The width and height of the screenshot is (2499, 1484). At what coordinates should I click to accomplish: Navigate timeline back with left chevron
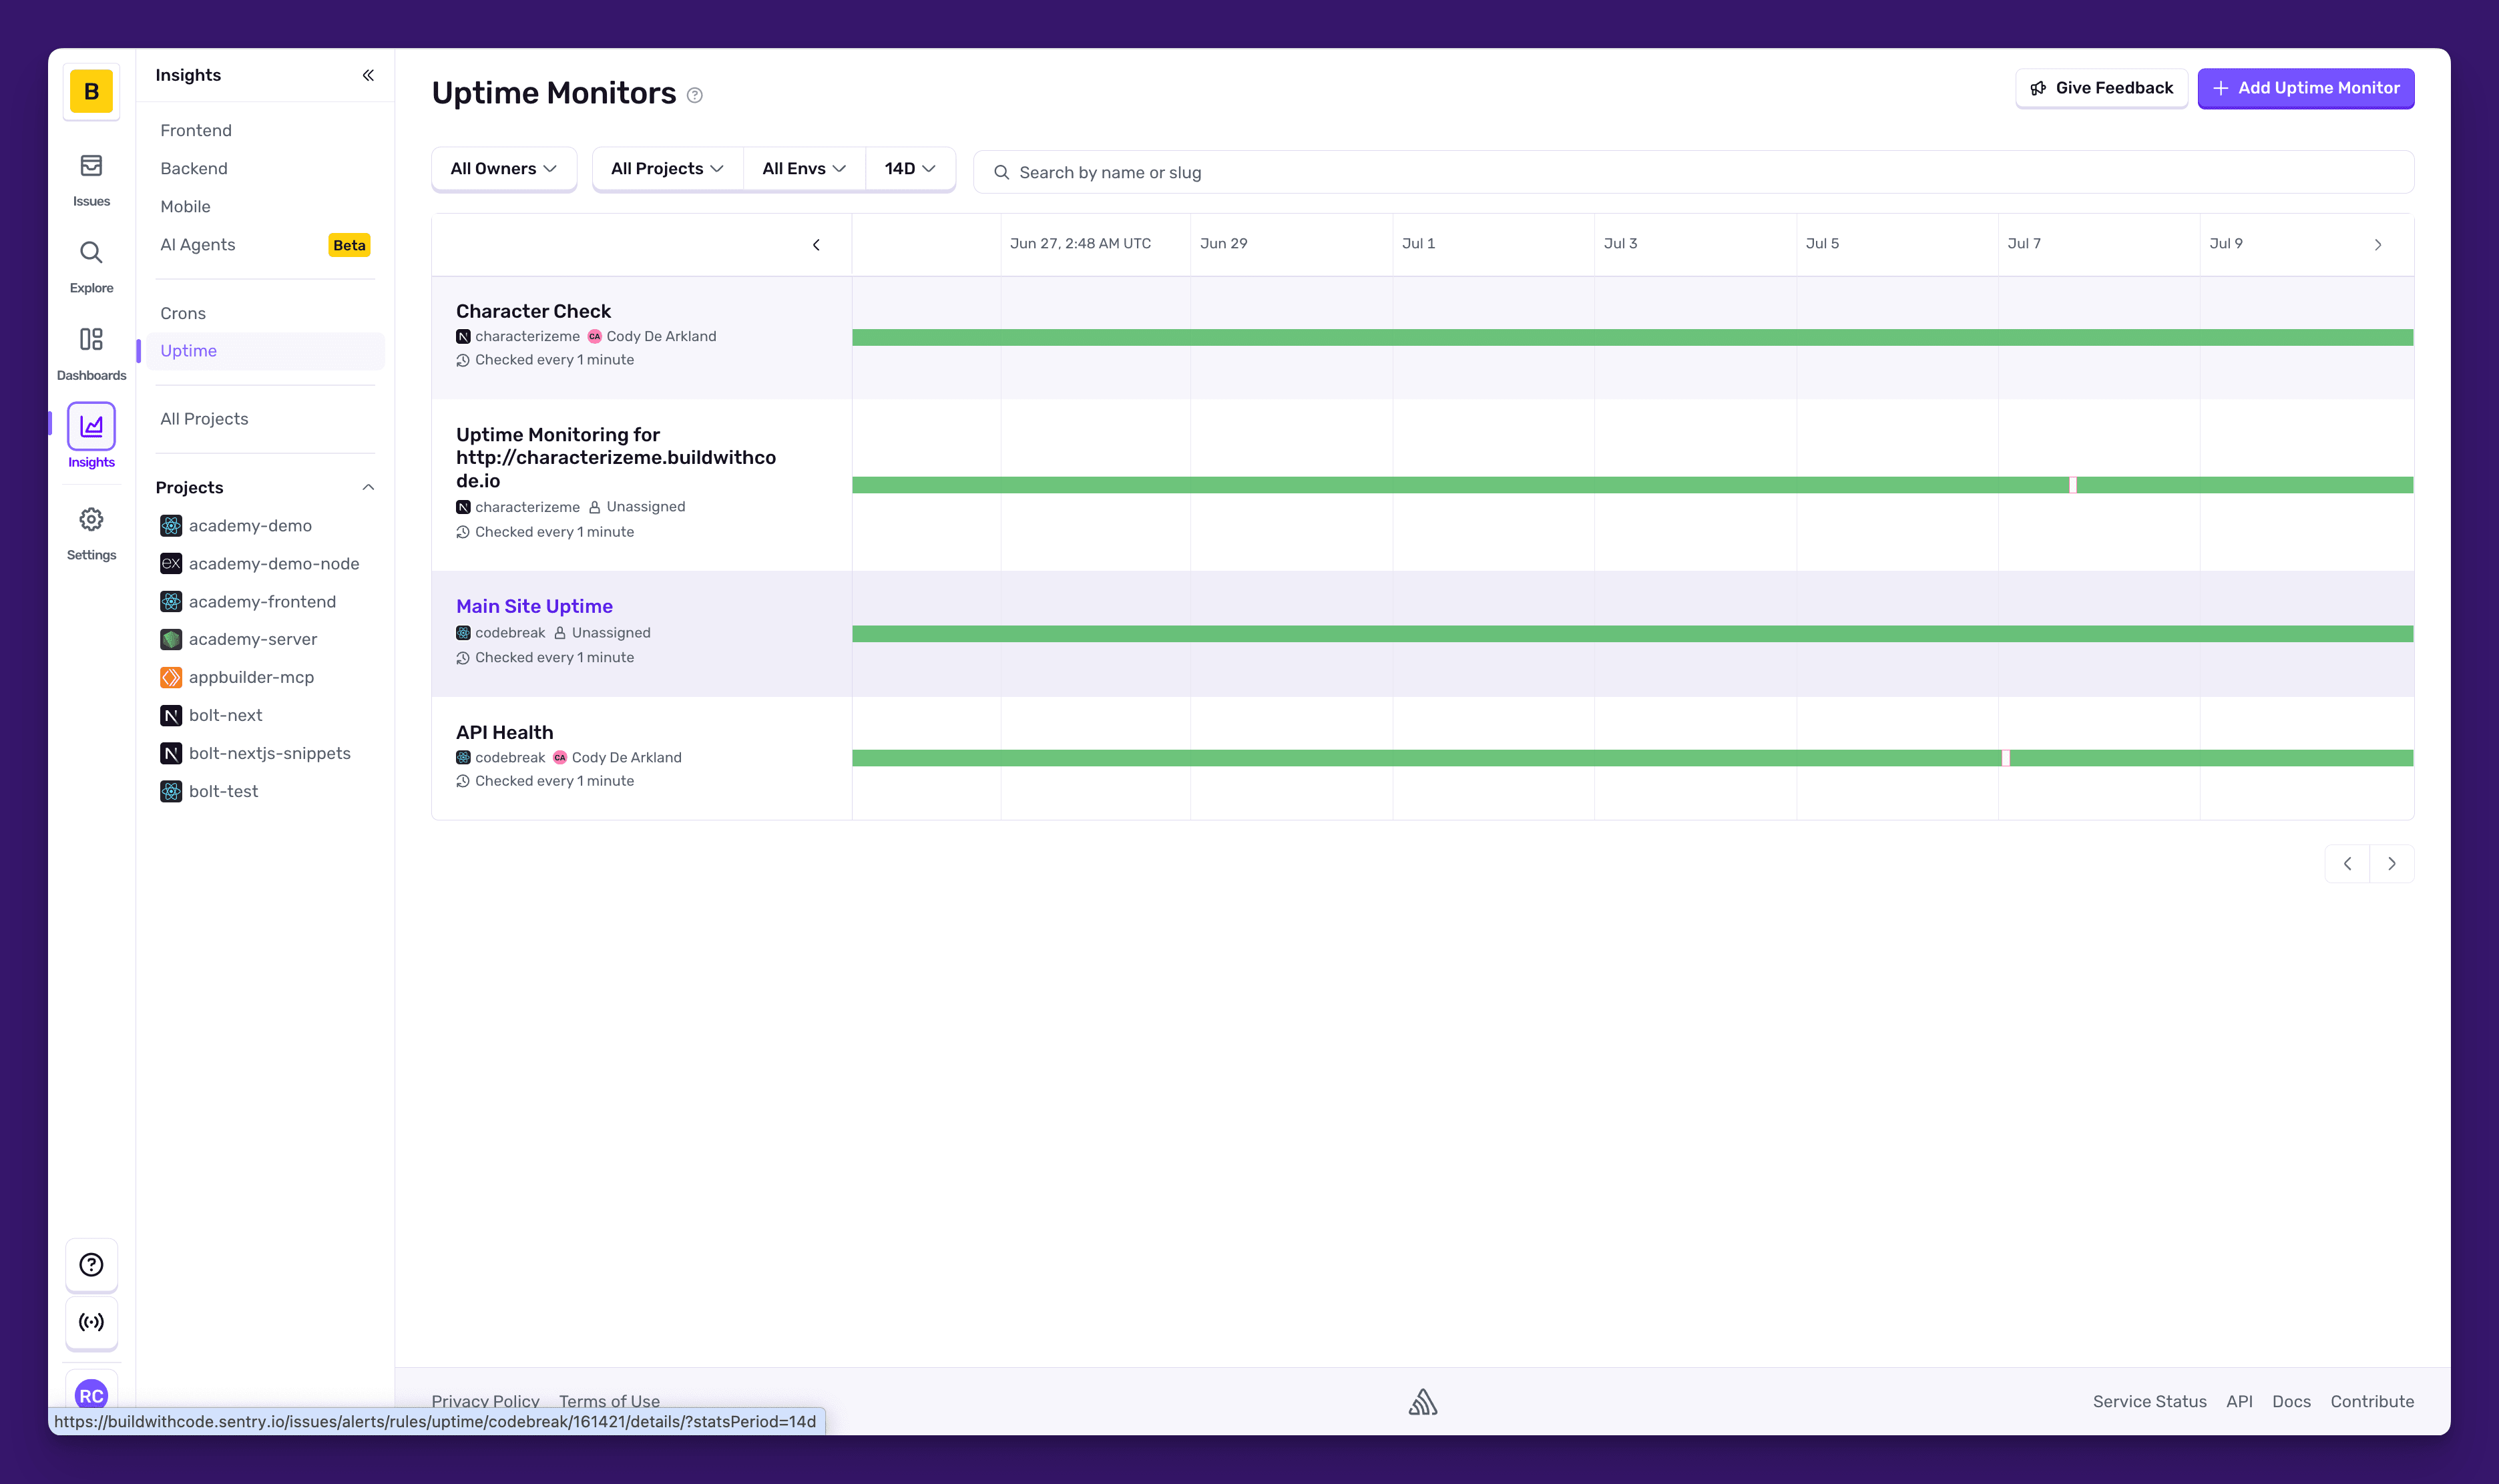(816, 244)
